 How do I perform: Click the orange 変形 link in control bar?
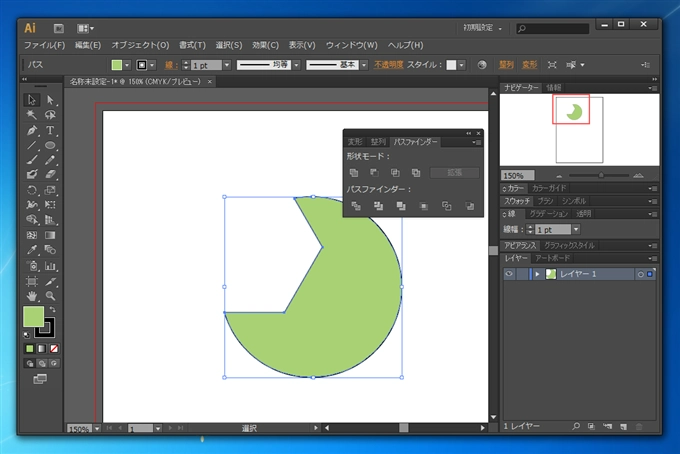point(530,65)
